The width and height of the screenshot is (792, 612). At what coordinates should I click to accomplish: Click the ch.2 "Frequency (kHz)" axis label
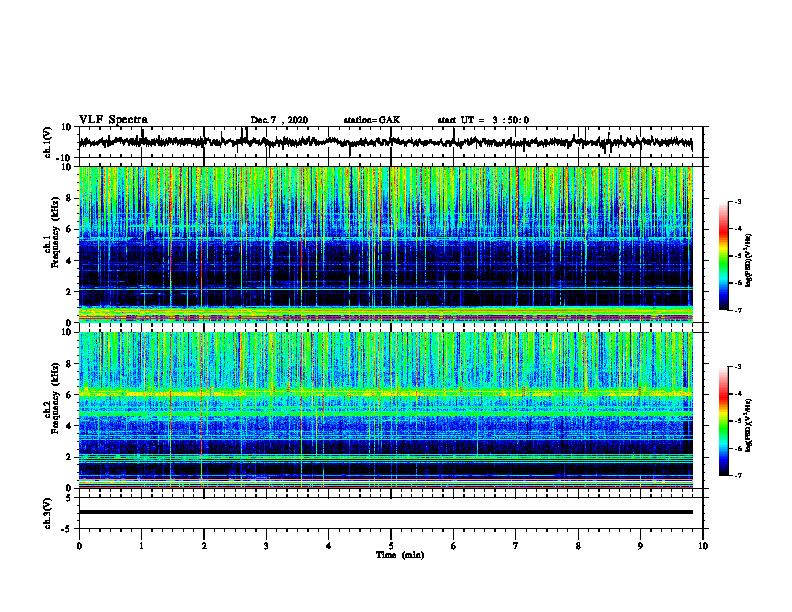pyautogui.click(x=56, y=398)
